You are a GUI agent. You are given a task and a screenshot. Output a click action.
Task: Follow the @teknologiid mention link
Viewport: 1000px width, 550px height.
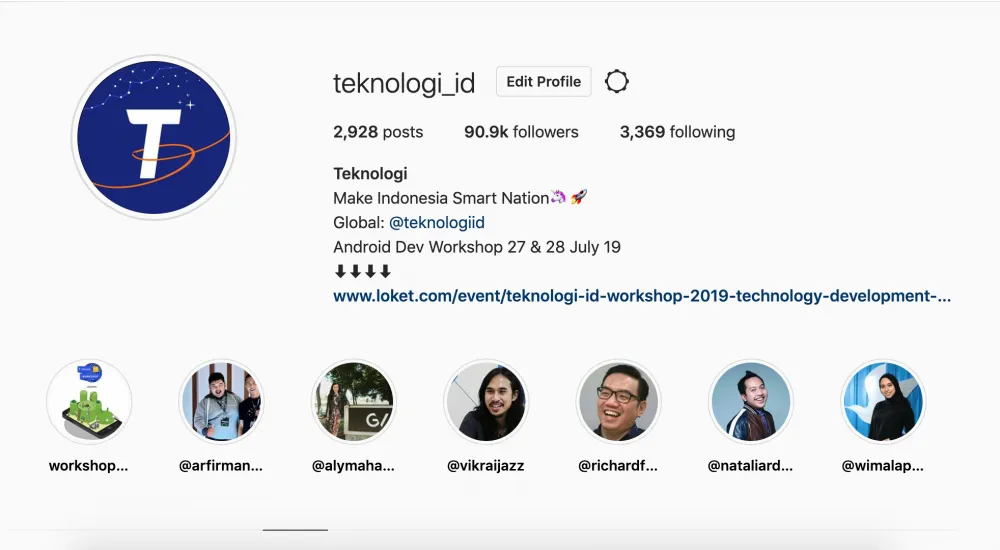click(437, 223)
